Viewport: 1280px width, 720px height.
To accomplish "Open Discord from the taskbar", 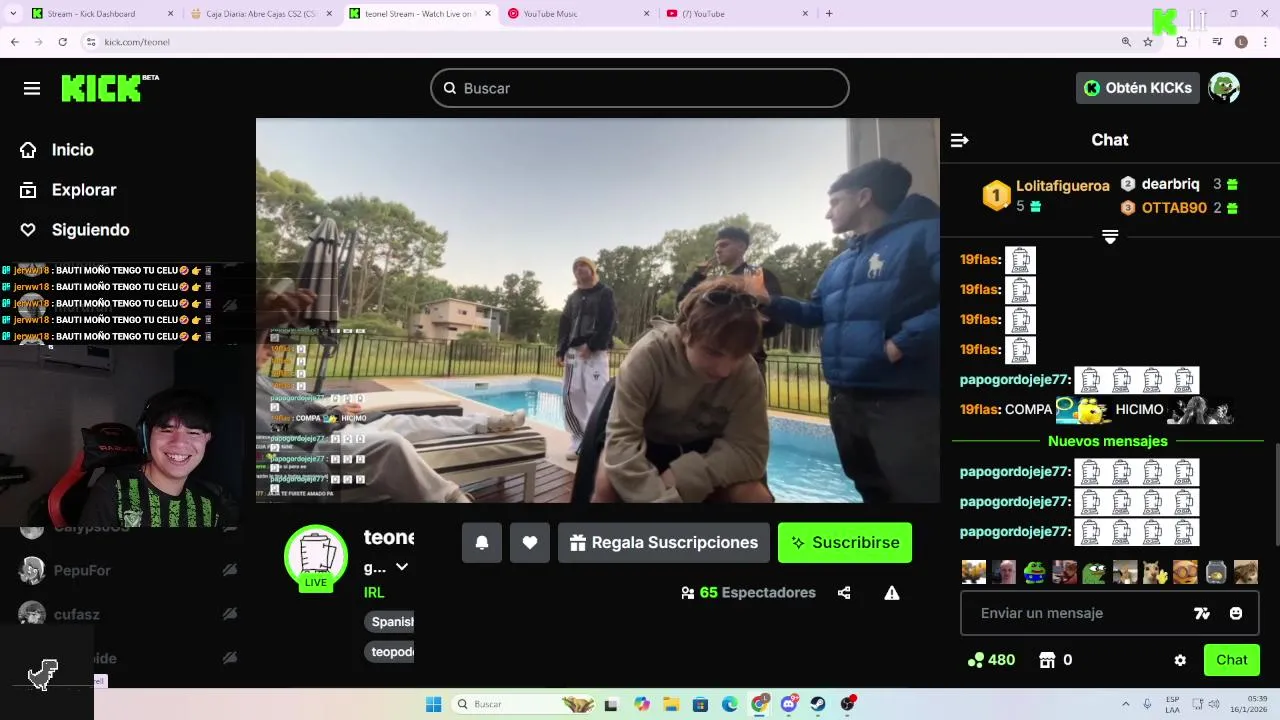I will point(789,704).
